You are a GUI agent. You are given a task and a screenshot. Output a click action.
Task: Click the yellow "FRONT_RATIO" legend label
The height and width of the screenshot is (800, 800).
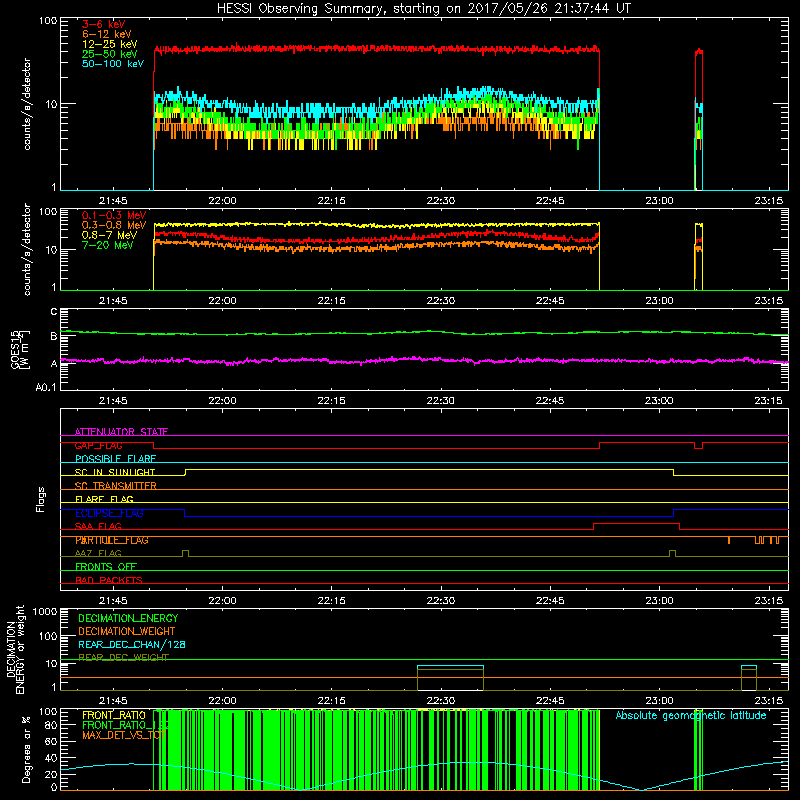(114, 715)
